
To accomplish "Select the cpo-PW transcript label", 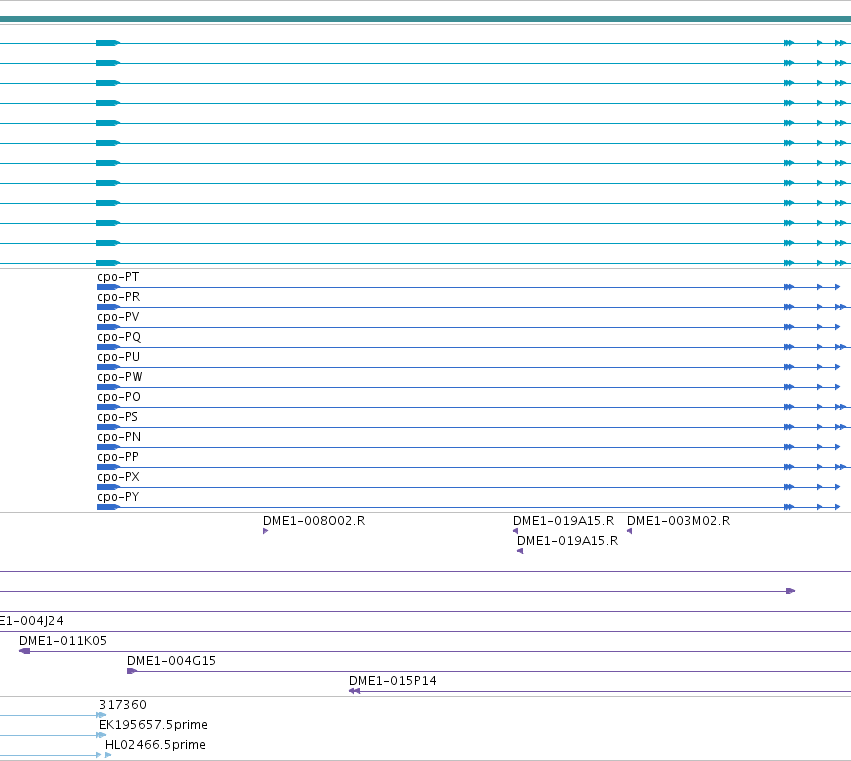I will (119, 377).
